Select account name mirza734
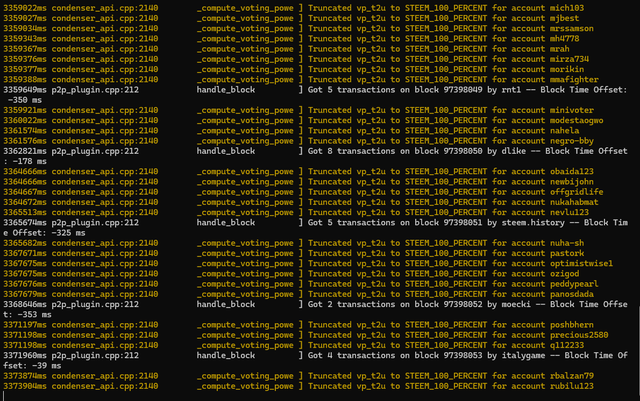This screenshot has height=401, width=640. point(569,59)
